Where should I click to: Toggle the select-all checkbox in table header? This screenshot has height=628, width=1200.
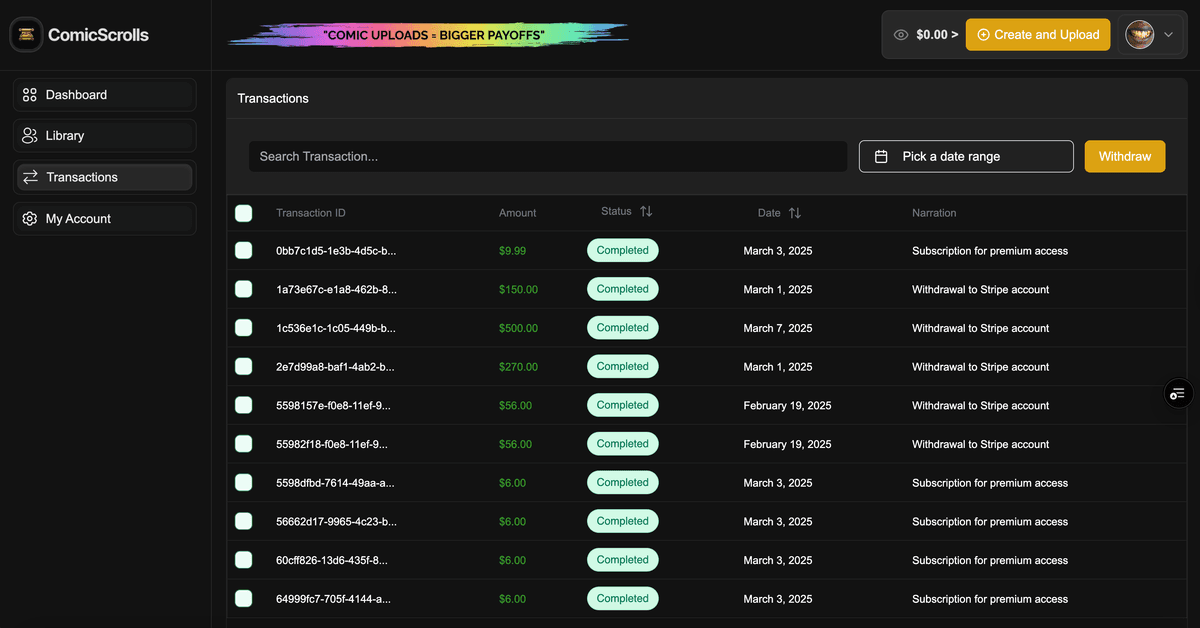(243, 213)
